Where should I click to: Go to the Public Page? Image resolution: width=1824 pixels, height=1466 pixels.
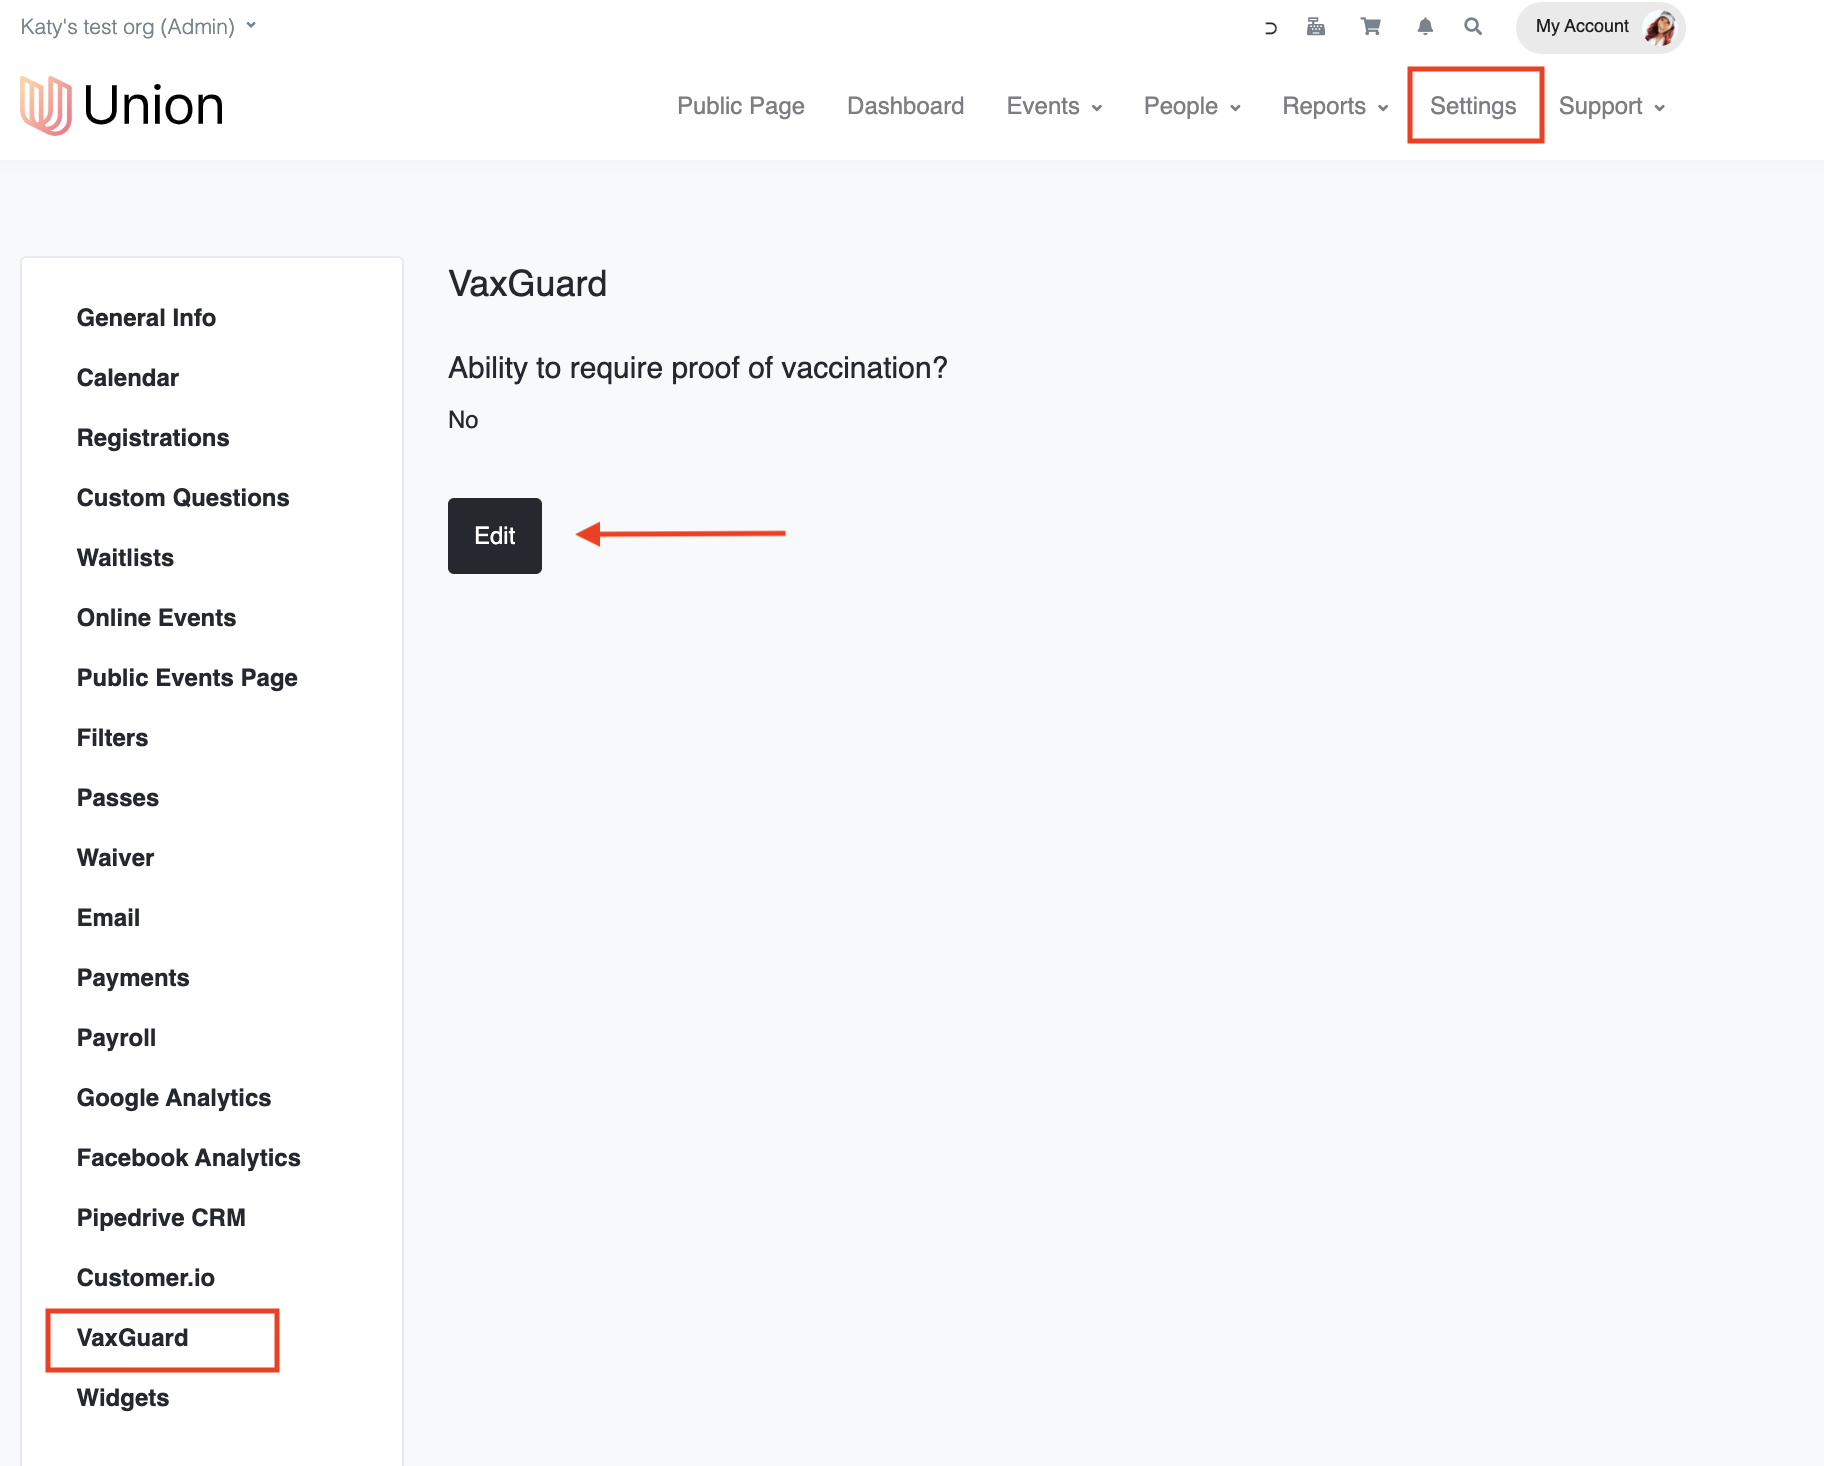pyautogui.click(x=741, y=106)
